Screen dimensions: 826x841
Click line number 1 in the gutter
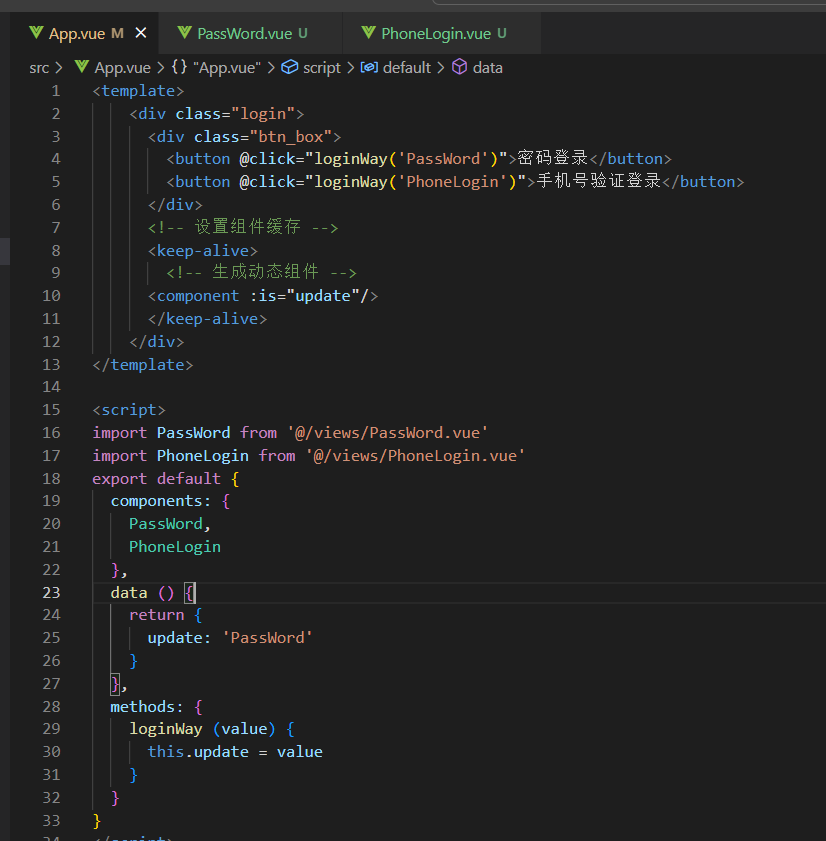[x=56, y=91]
